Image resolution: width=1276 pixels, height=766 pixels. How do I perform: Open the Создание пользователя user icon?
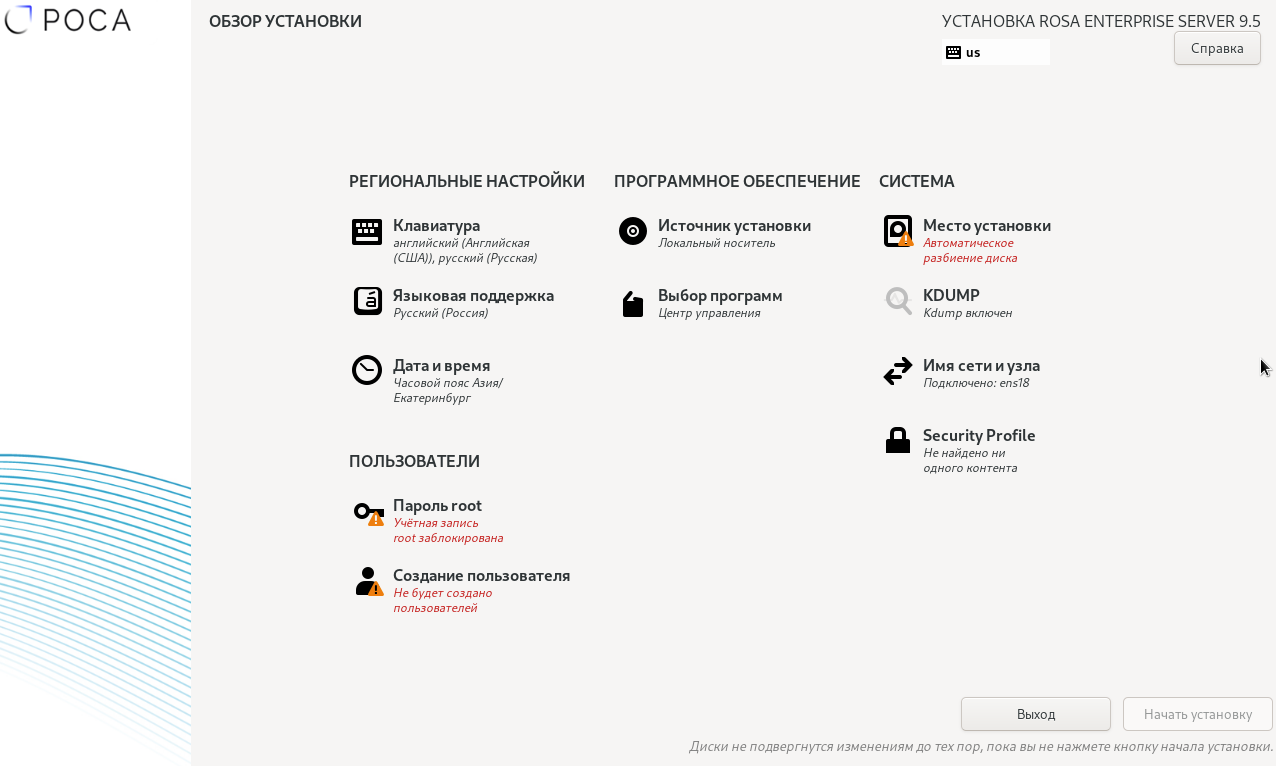click(x=368, y=582)
